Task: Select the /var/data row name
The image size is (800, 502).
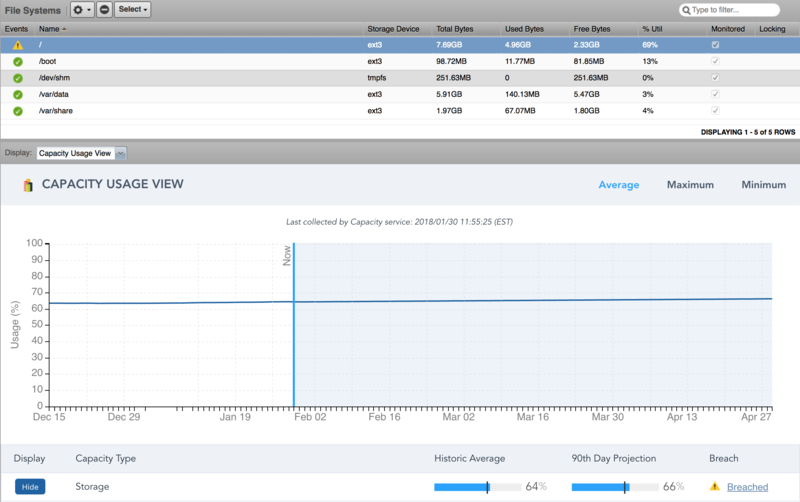Action: [x=54, y=94]
